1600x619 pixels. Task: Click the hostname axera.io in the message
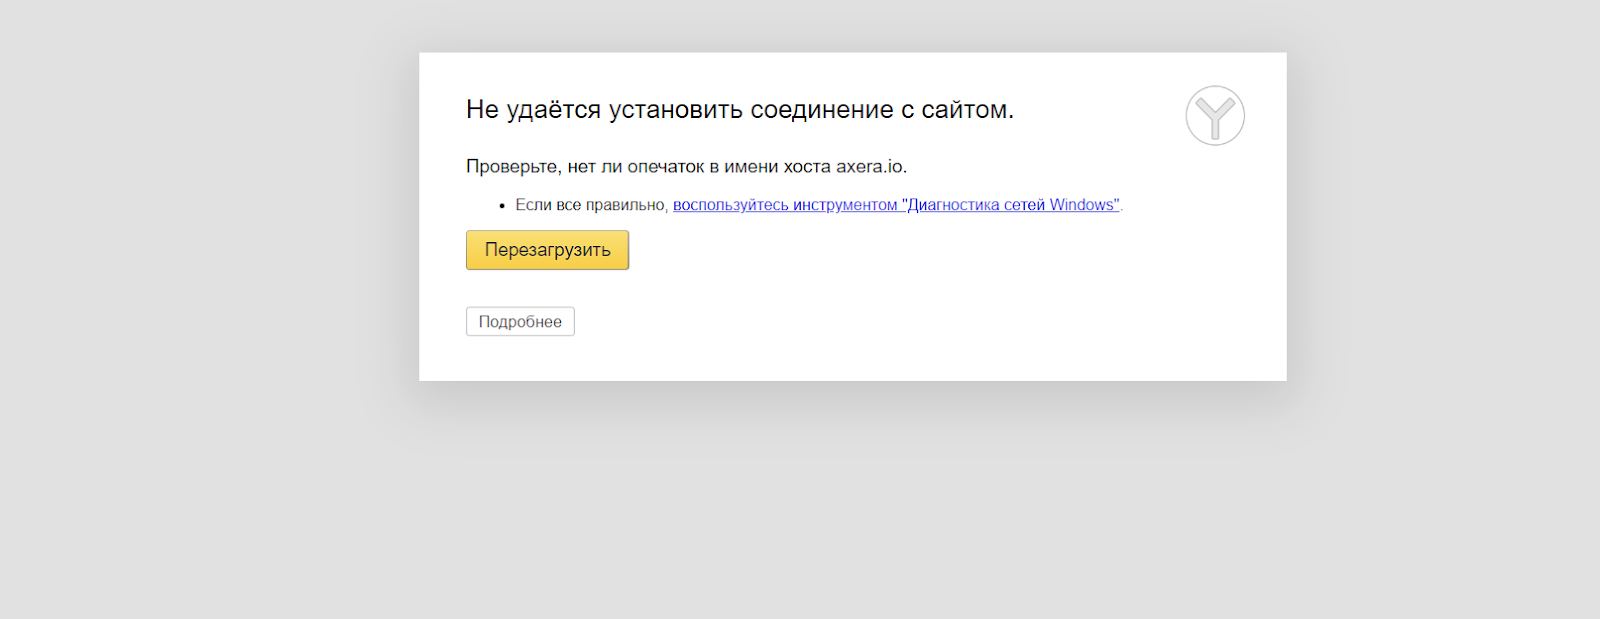pos(870,167)
